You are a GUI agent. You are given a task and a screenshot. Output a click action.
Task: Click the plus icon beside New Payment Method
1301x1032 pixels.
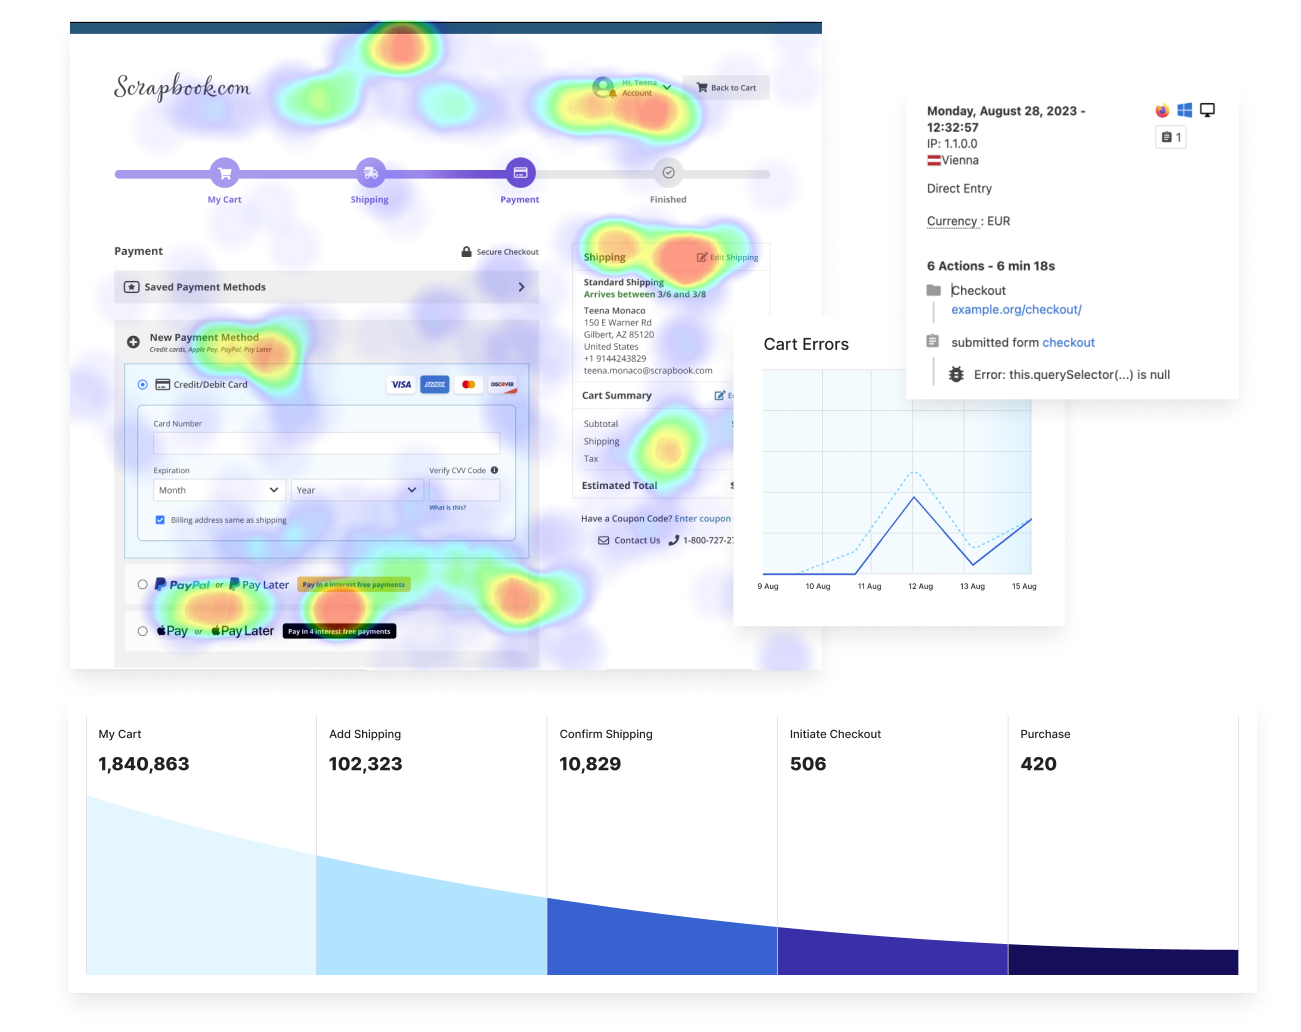click(133, 342)
